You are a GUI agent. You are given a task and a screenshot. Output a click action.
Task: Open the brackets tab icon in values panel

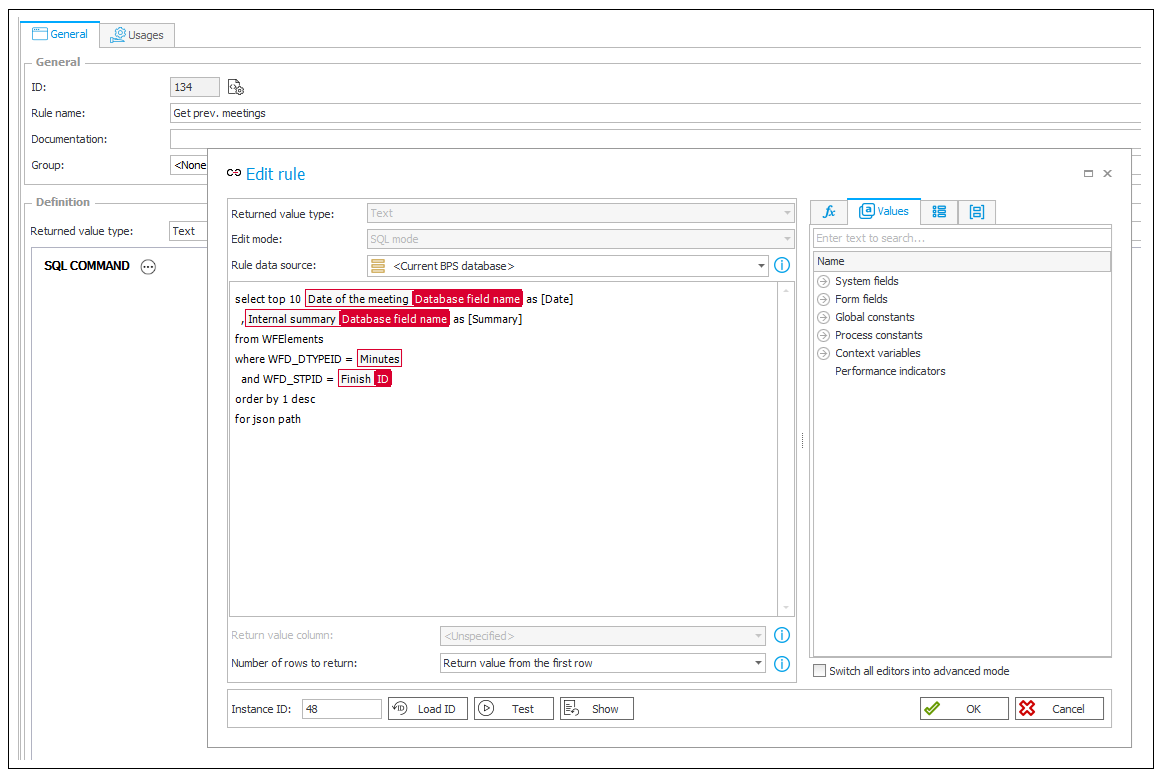tap(976, 212)
